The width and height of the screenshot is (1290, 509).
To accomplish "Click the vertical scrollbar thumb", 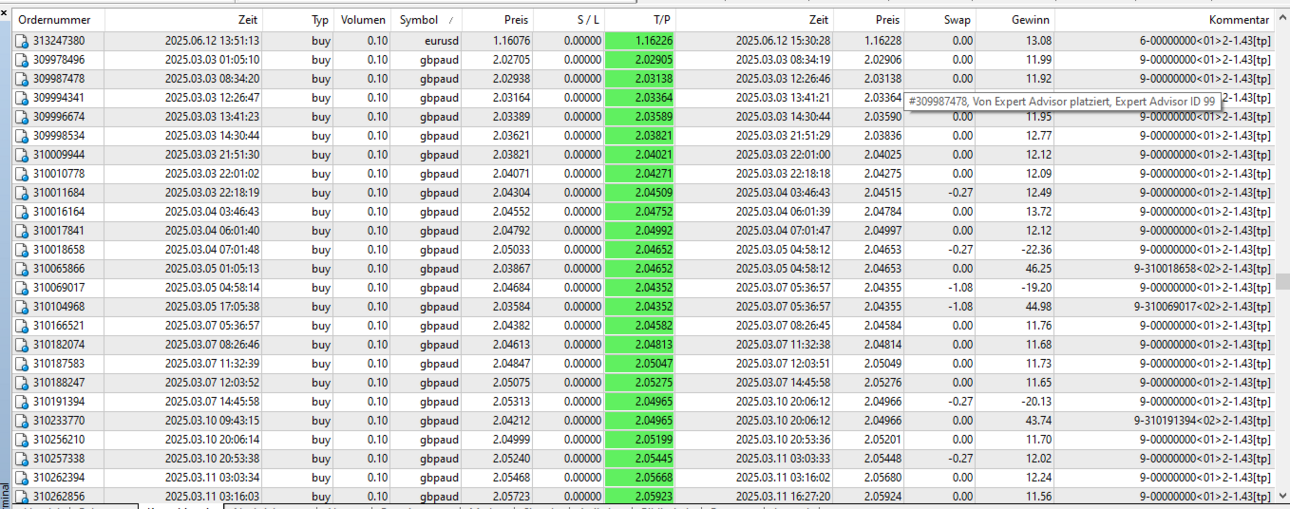I will (x=1283, y=282).
